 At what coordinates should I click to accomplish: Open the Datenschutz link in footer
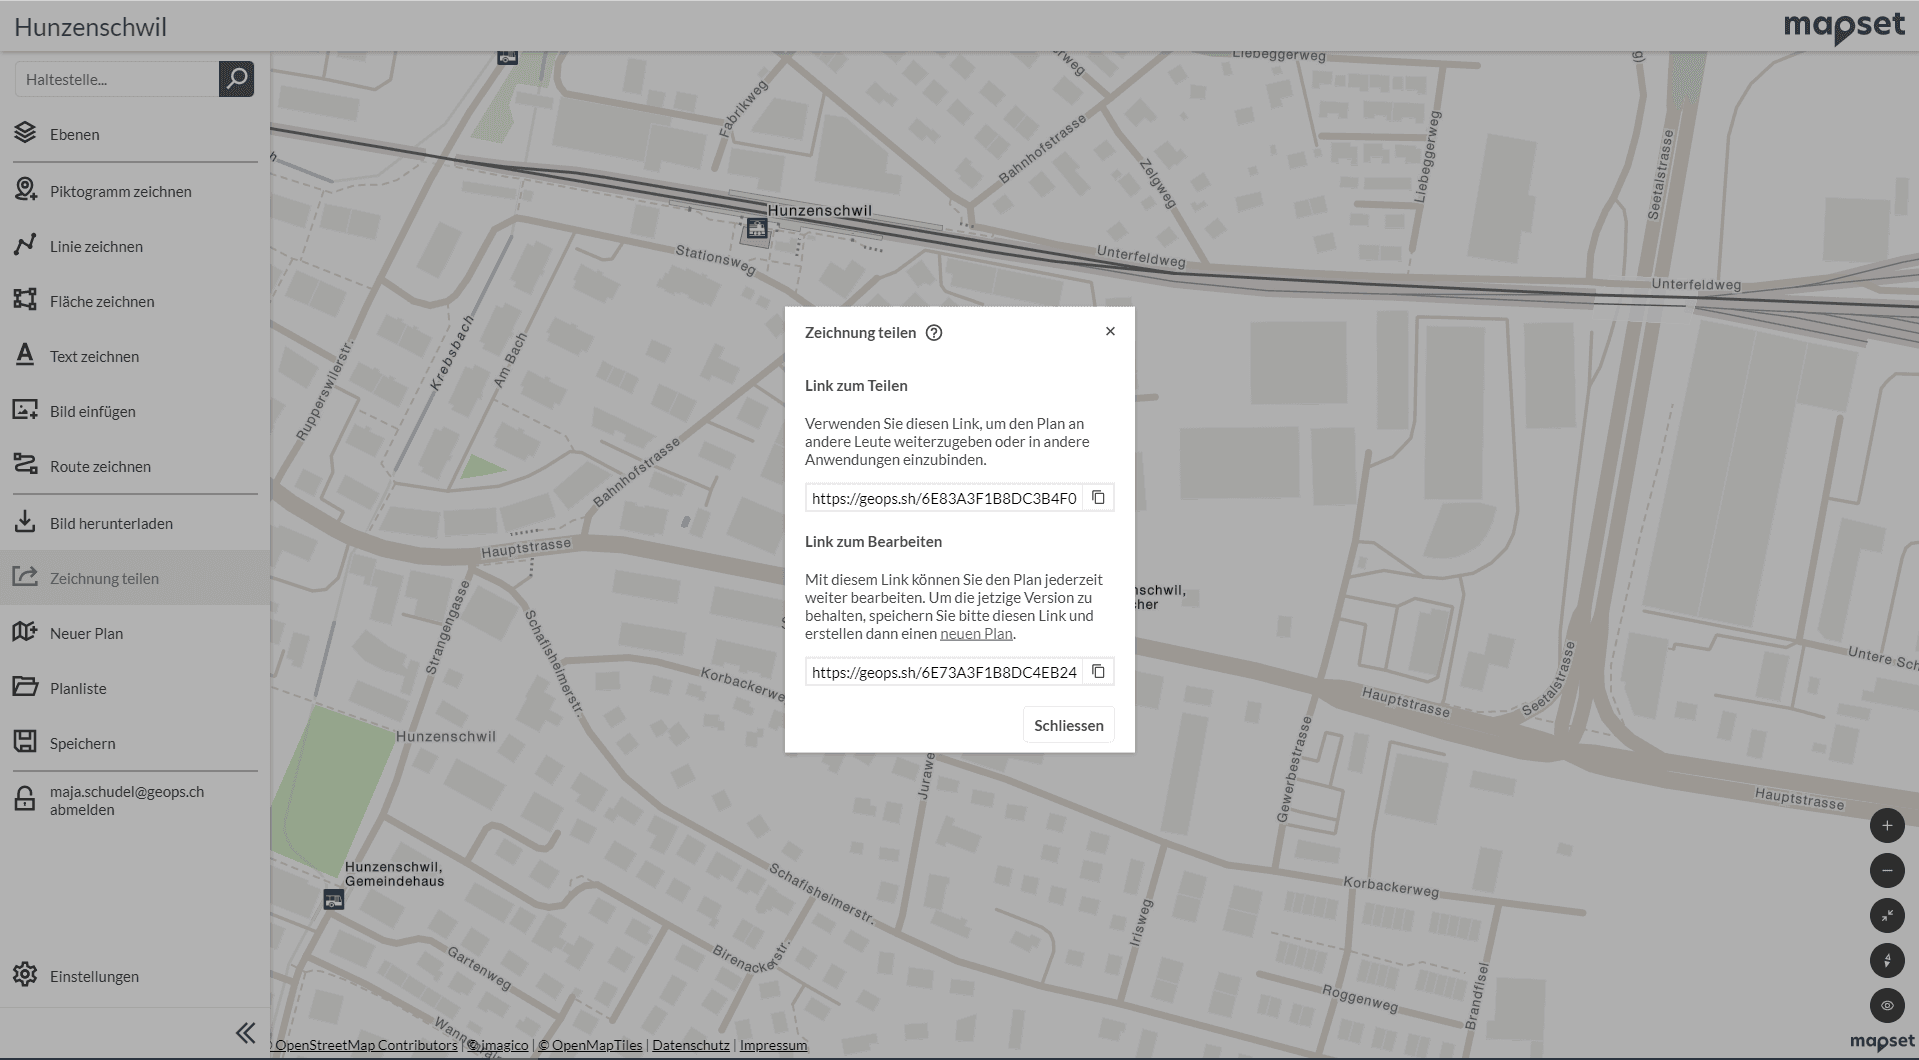pos(690,1045)
